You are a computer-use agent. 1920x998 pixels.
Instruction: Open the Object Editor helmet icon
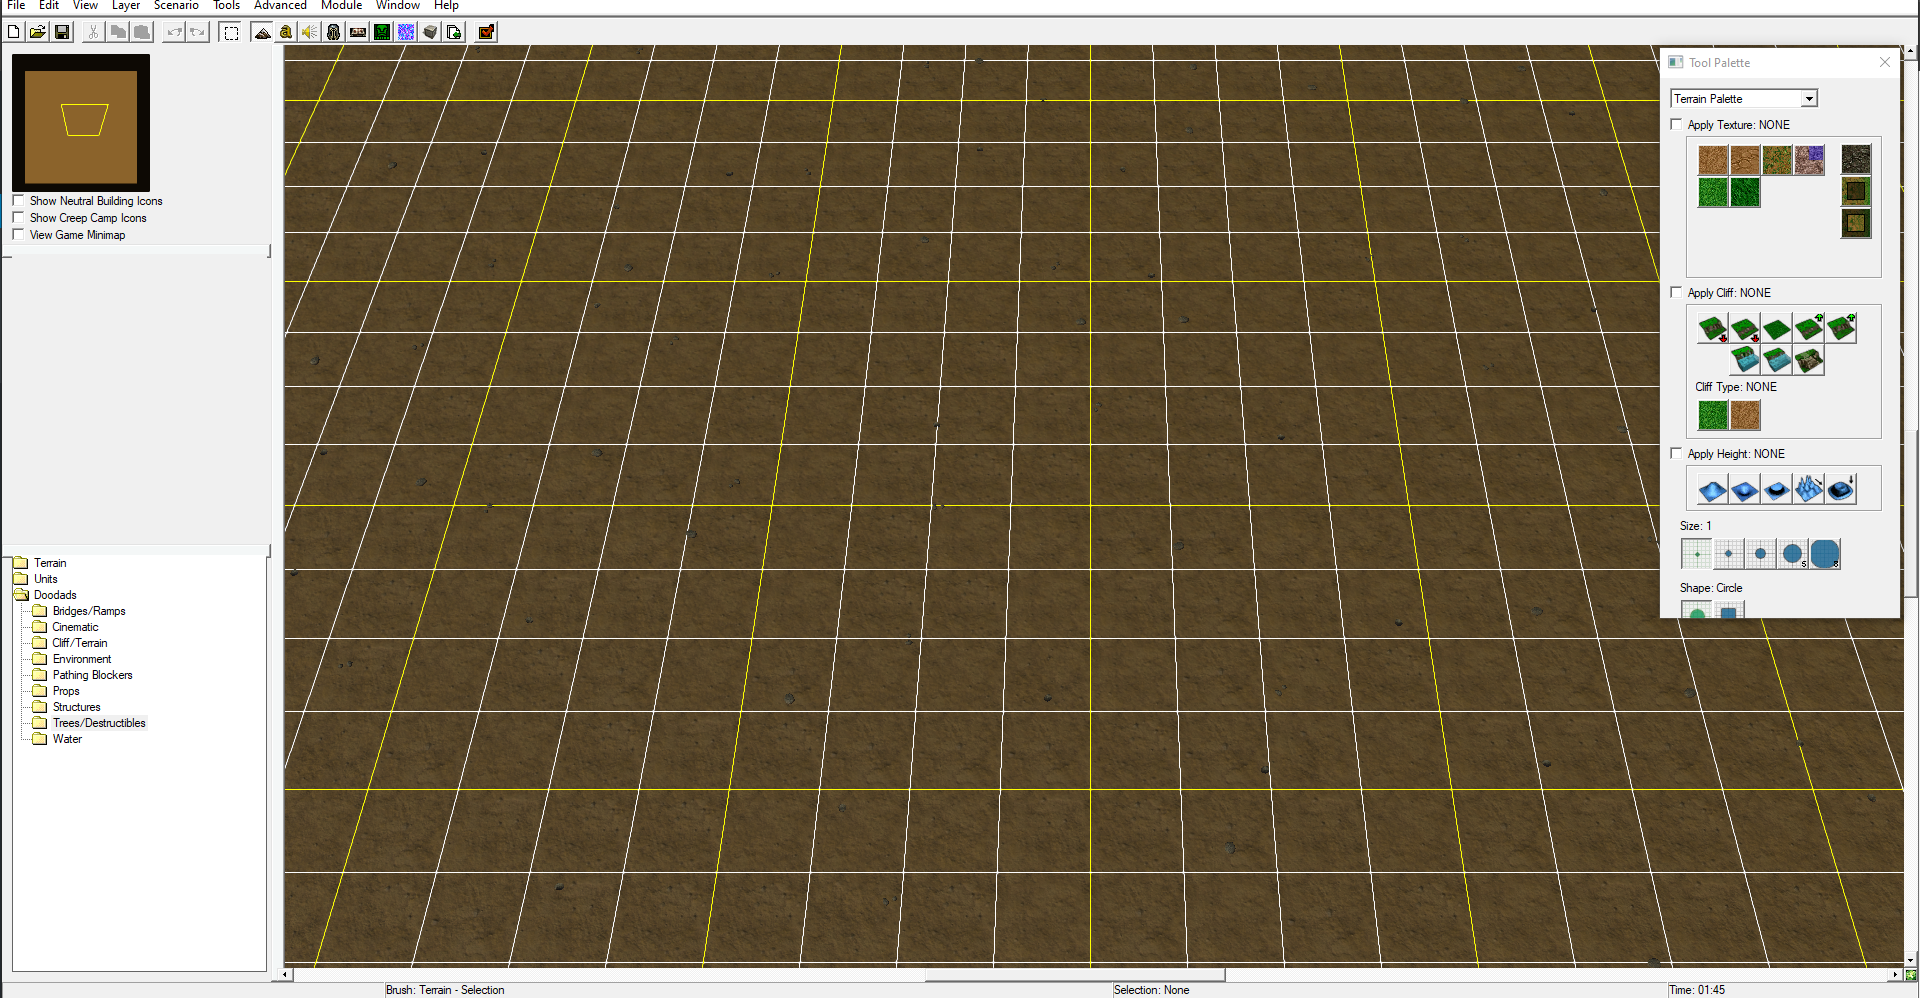pos(334,32)
